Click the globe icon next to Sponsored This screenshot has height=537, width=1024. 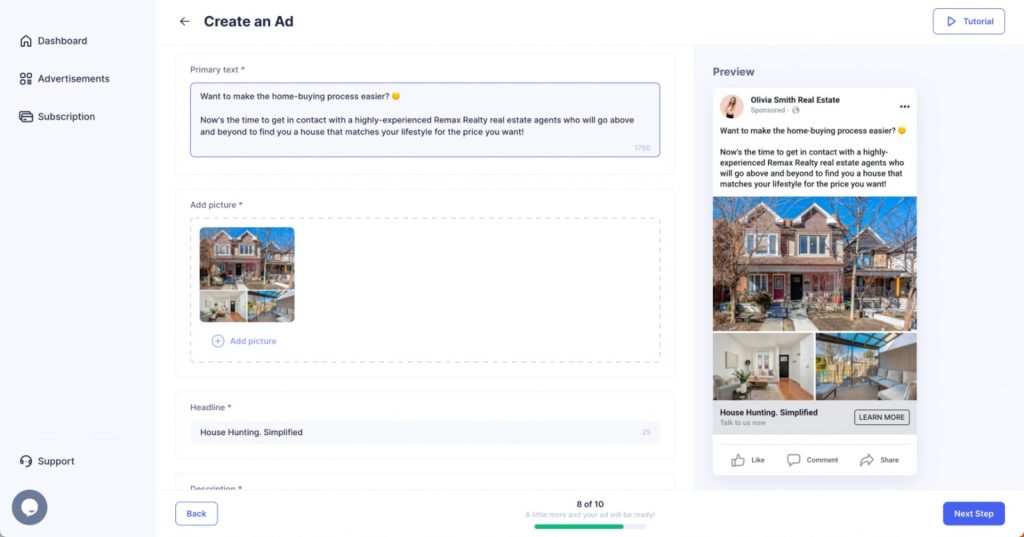(x=795, y=110)
